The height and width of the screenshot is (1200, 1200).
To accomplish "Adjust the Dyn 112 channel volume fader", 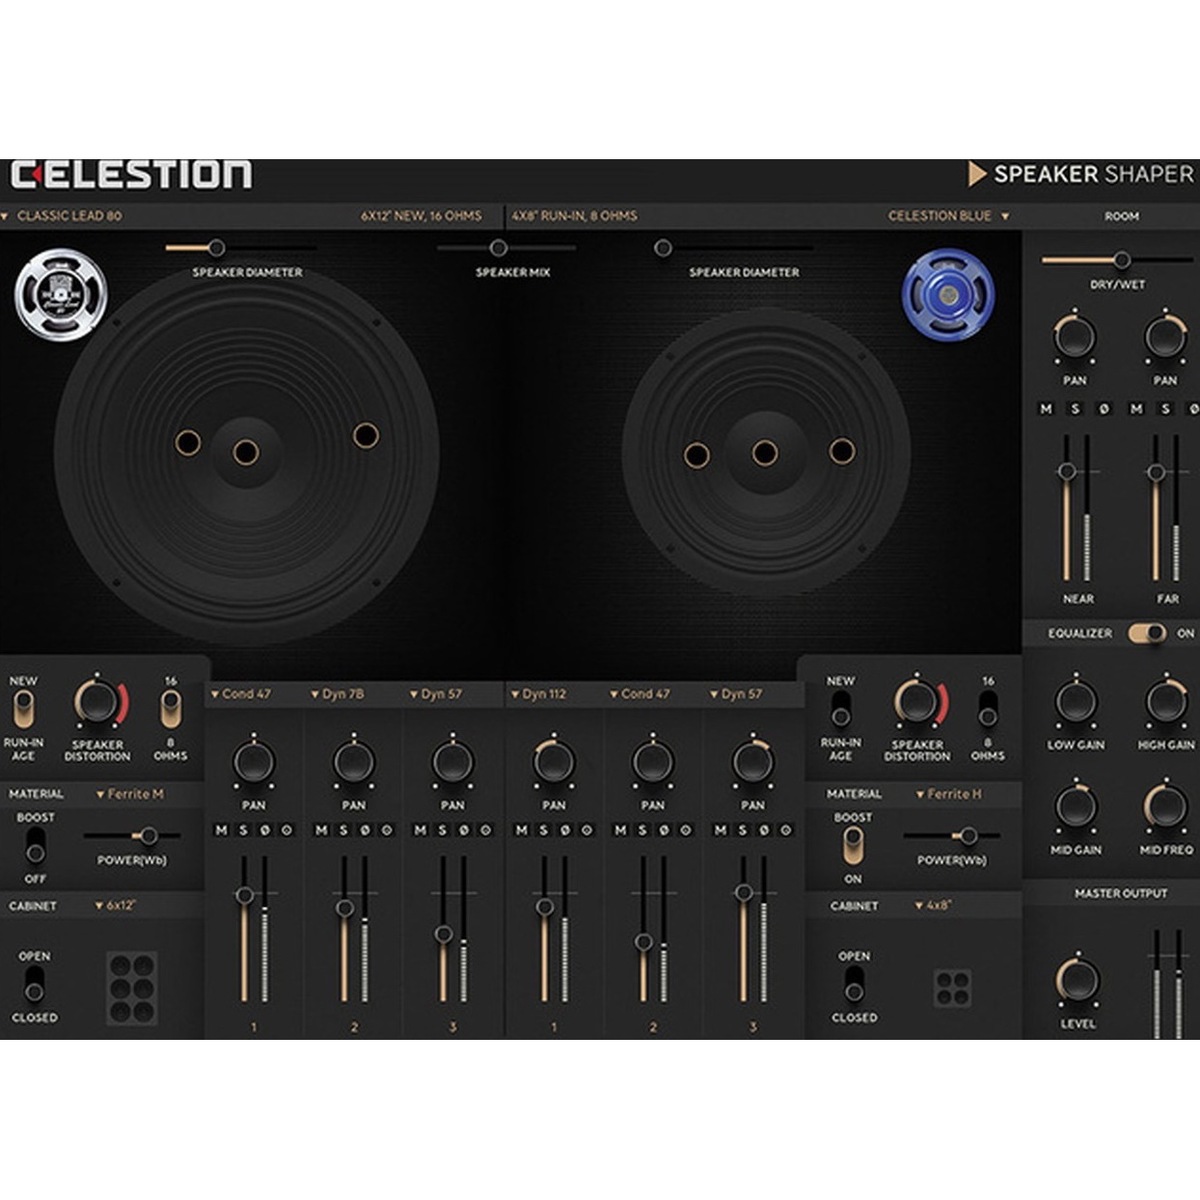I will 544,907.
